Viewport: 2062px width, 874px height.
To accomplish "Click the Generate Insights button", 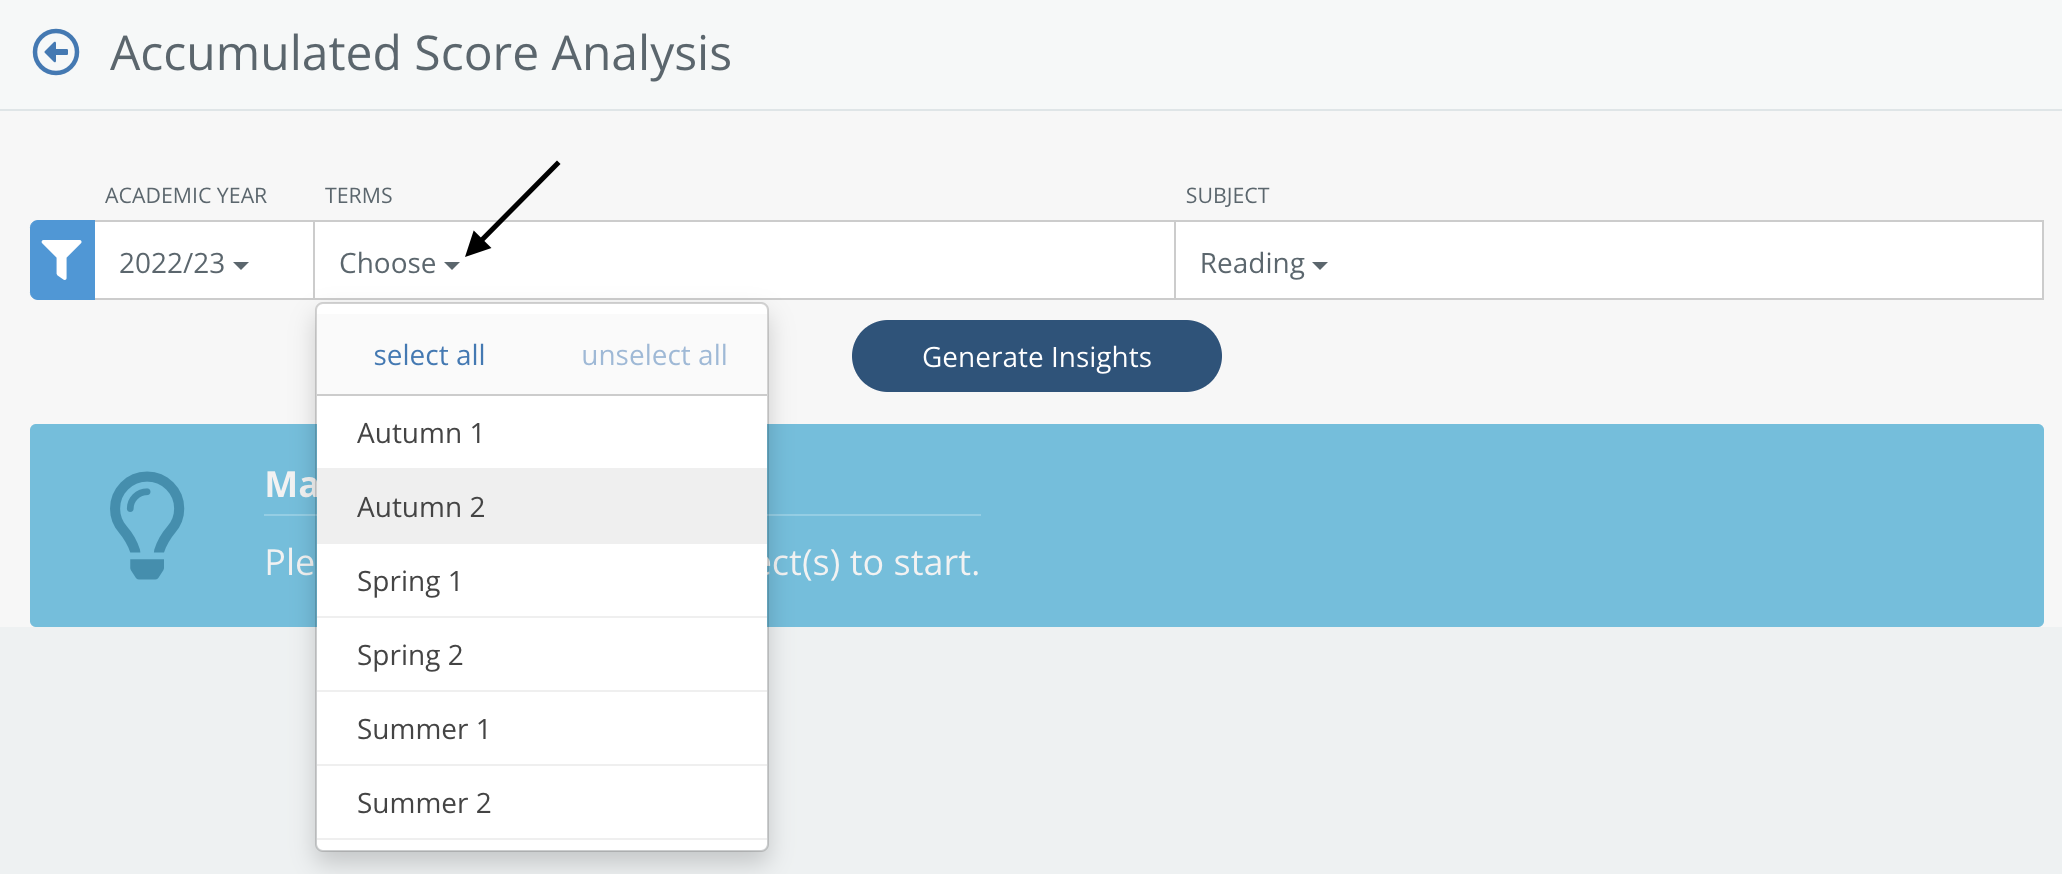I will (x=1037, y=356).
